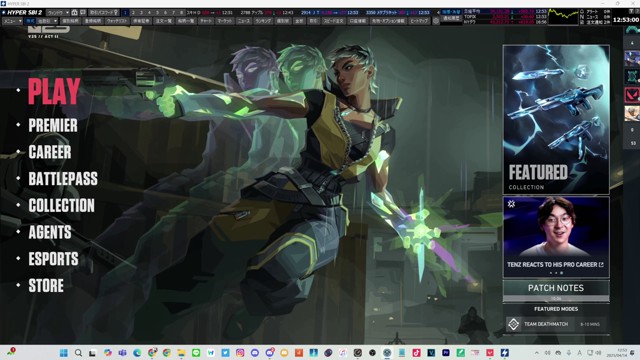The image size is (640, 360).
Task: Click the message icon in Hyper SBI toolbar
Action: click(x=83, y=12)
